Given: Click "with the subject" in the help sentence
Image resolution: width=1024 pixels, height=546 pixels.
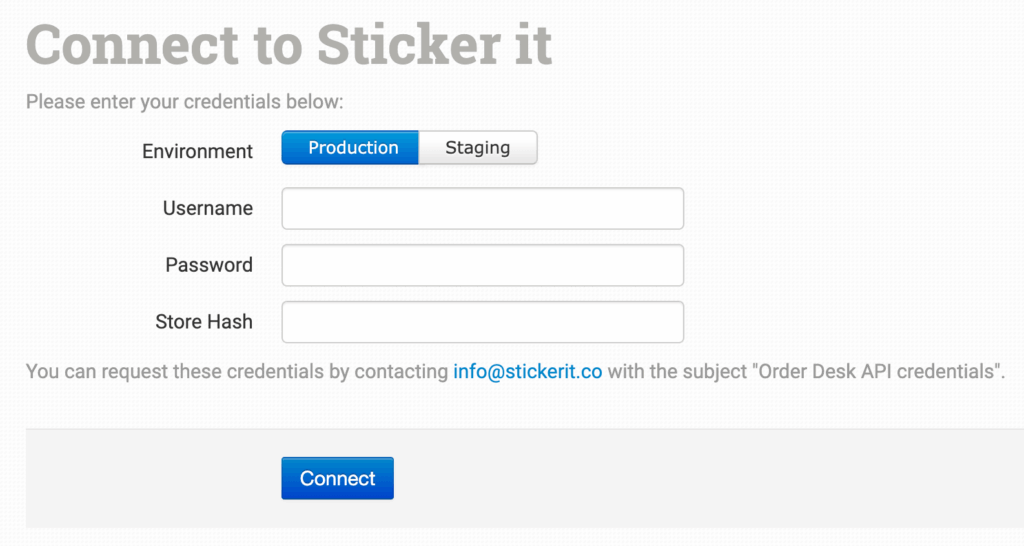Looking at the screenshot, I should click(x=676, y=371).
